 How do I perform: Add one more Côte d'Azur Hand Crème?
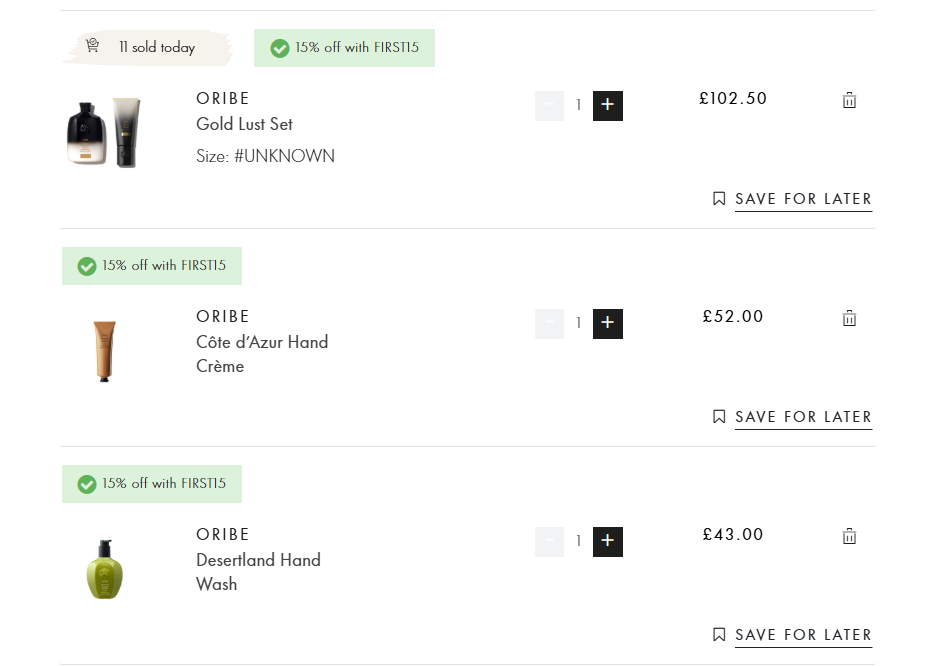(608, 324)
